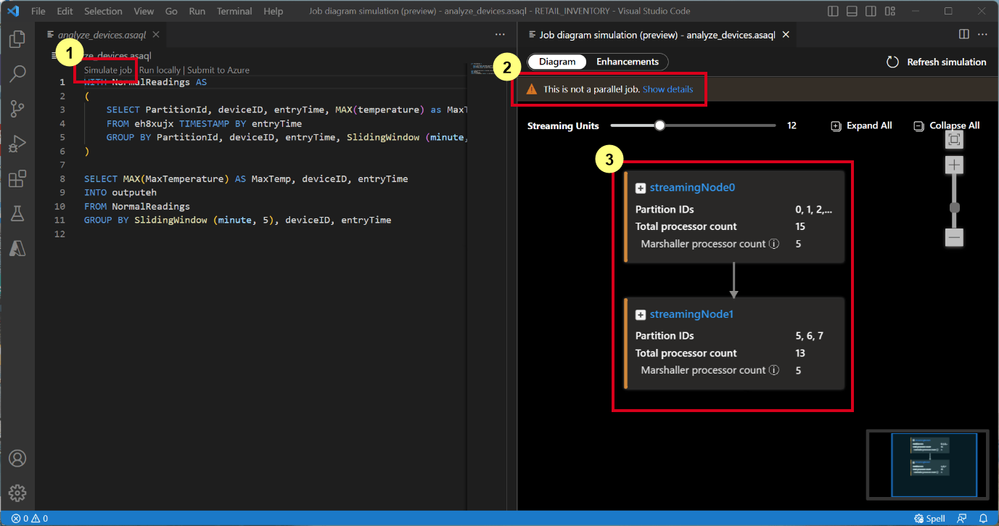Image resolution: width=999 pixels, height=526 pixels.
Task: Show Marshaller processor count info for streamingNode0
Action: click(774, 244)
